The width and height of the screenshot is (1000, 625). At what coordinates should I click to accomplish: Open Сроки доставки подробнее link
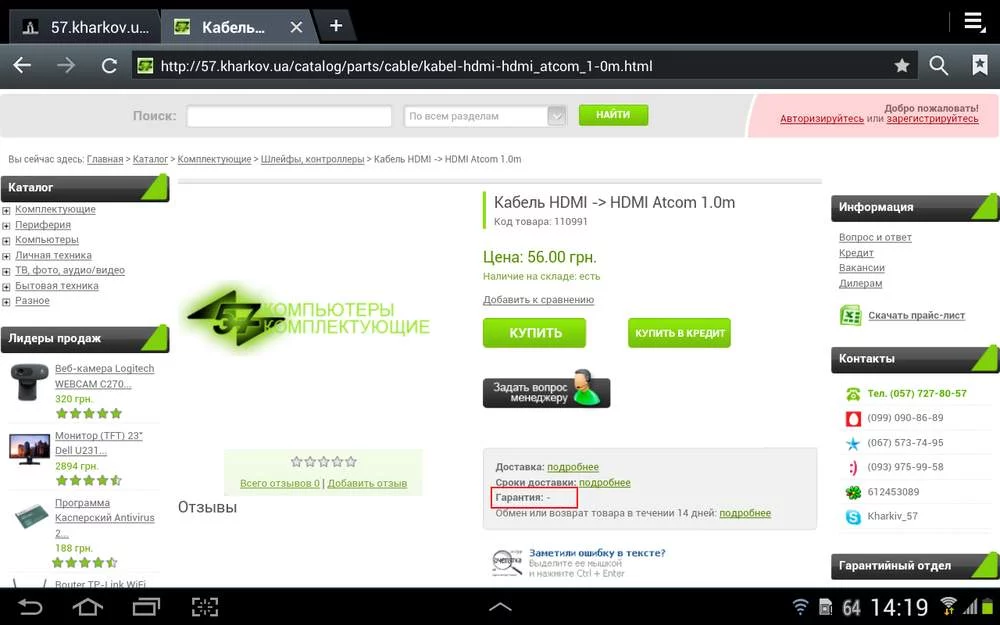pyautogui.click(x=605, y=482)
